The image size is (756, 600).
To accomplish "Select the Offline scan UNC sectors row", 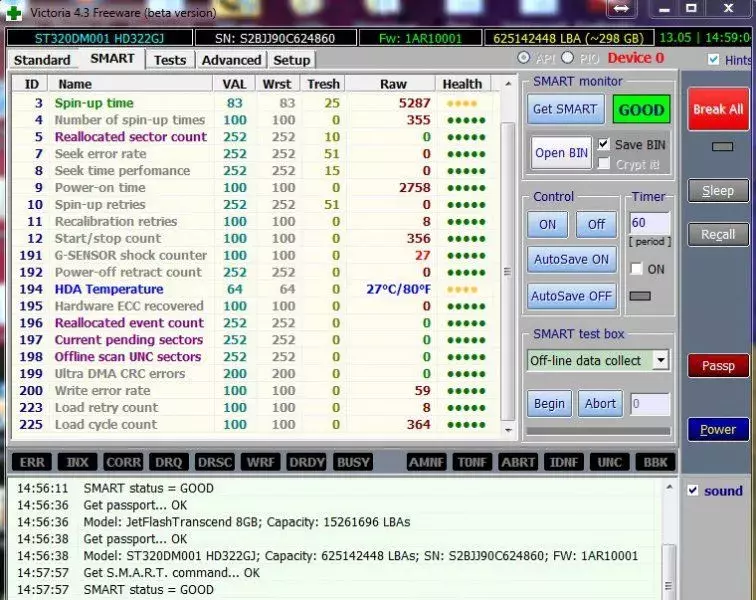I will (256, 356).
